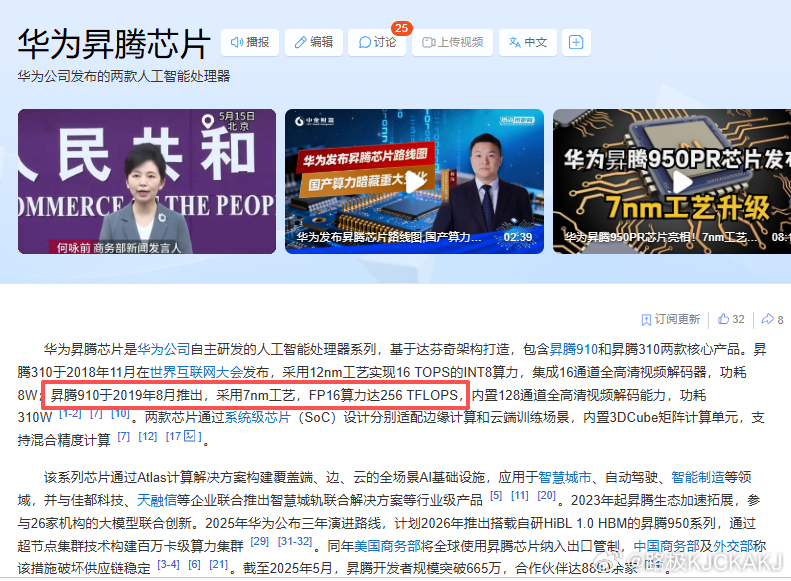The image size is (791, 581).
Task: Open citation reference [10]
Action: click(x=120, y=414)
